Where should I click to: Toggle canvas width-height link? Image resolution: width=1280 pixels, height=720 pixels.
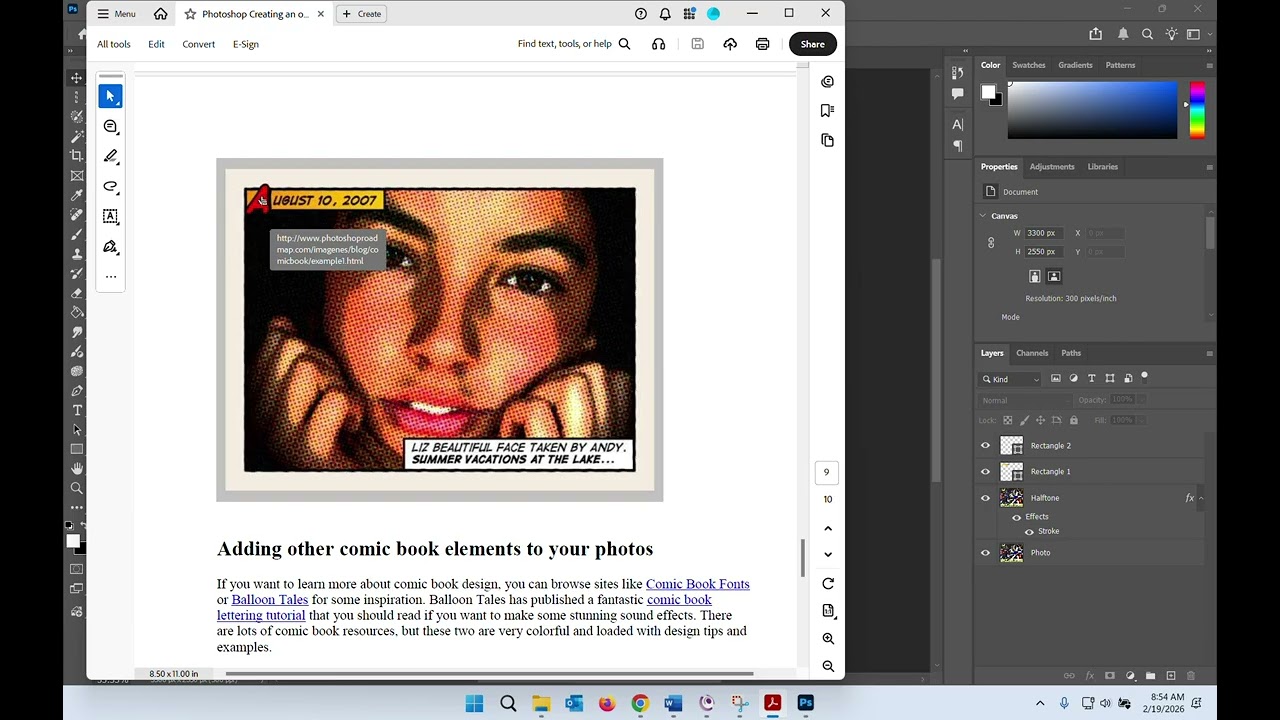(x=991, y=243)
